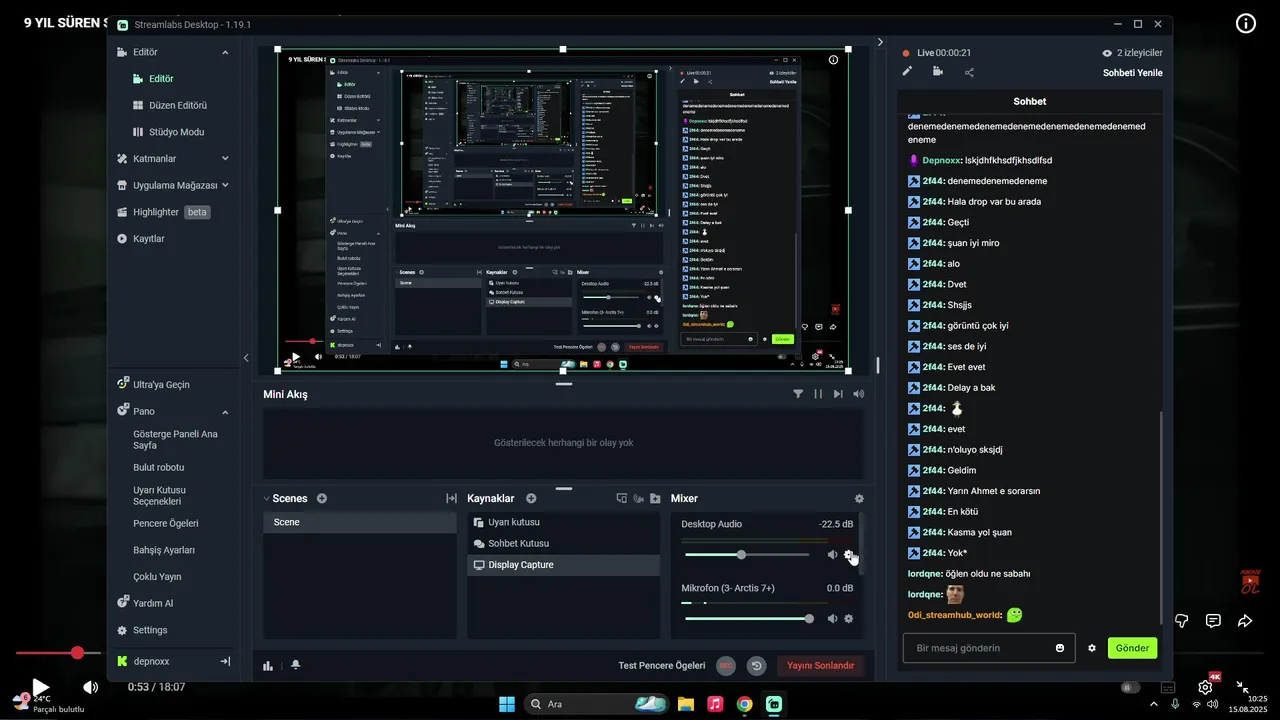The image size is (1280, 720).
Task: Click Yayını Sonlandır button
Action: 820,665
